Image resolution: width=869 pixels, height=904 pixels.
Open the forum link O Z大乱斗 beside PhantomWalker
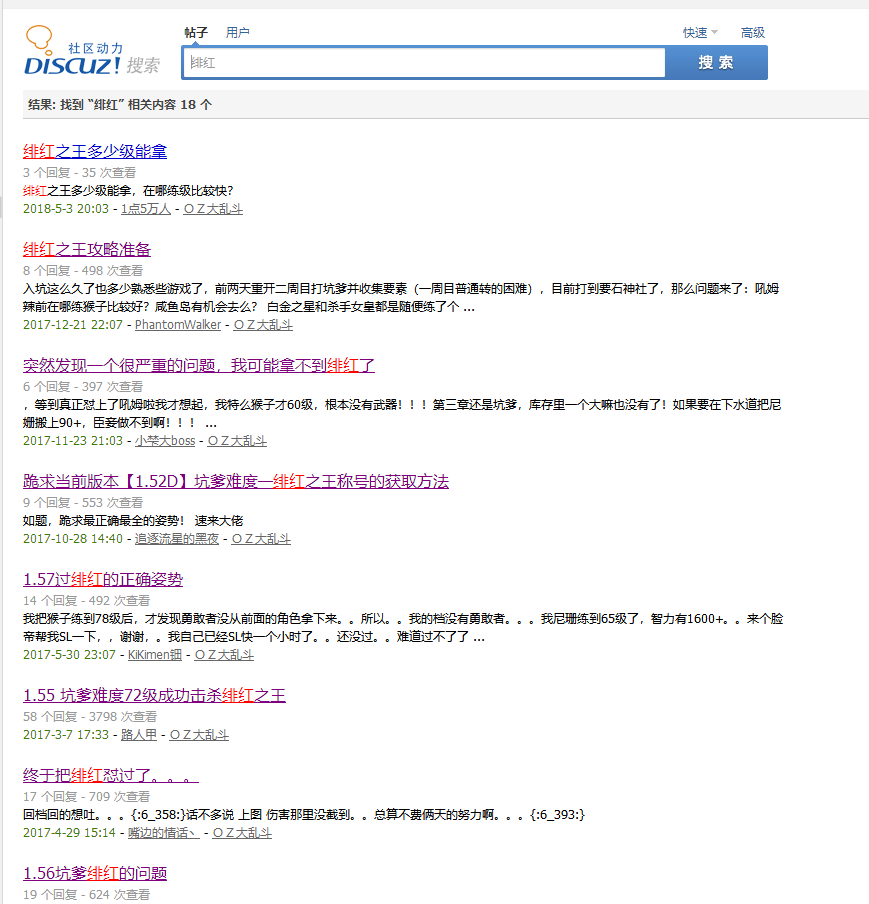(263, 325)
